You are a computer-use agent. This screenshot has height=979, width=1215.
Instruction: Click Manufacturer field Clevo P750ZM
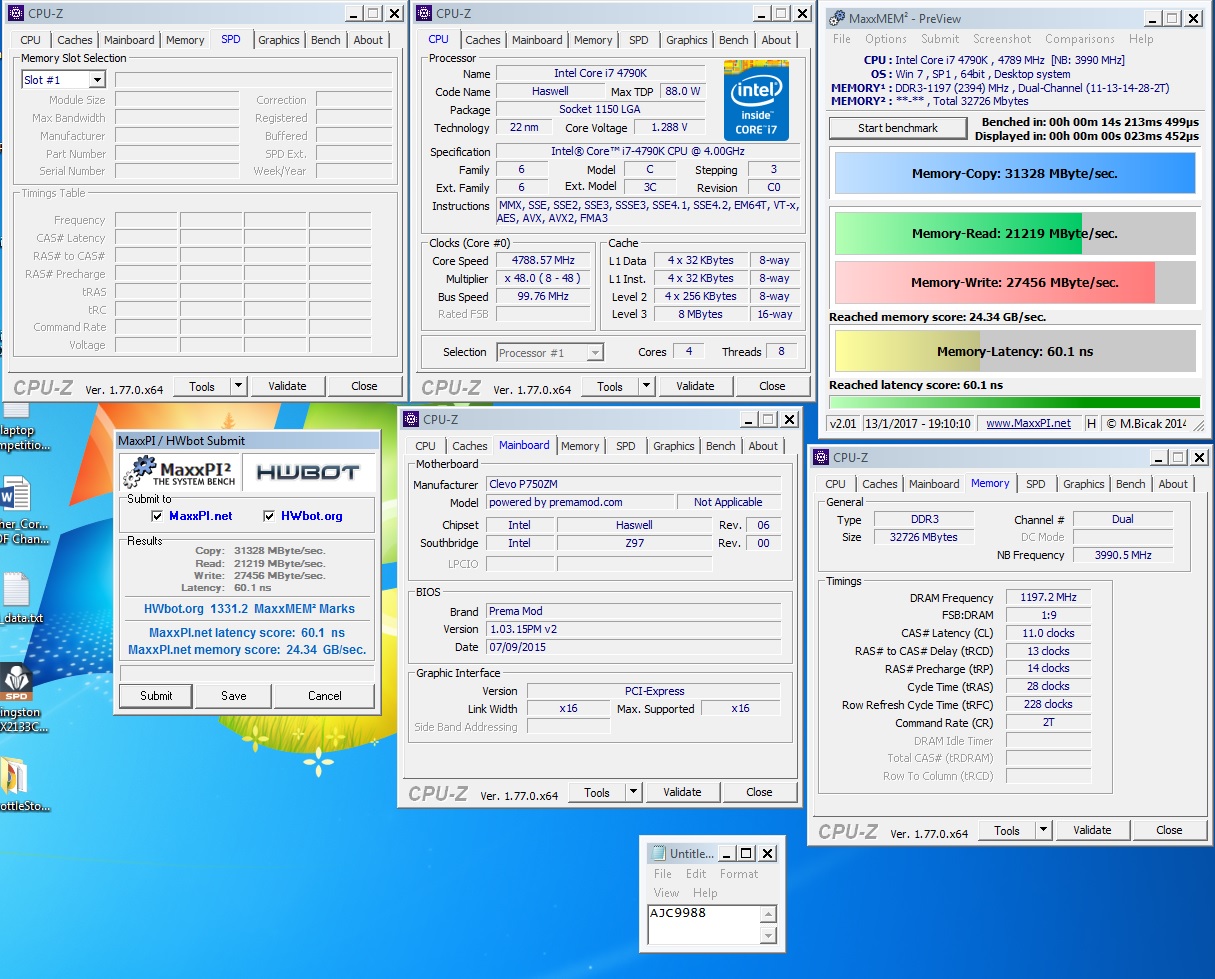633,484
